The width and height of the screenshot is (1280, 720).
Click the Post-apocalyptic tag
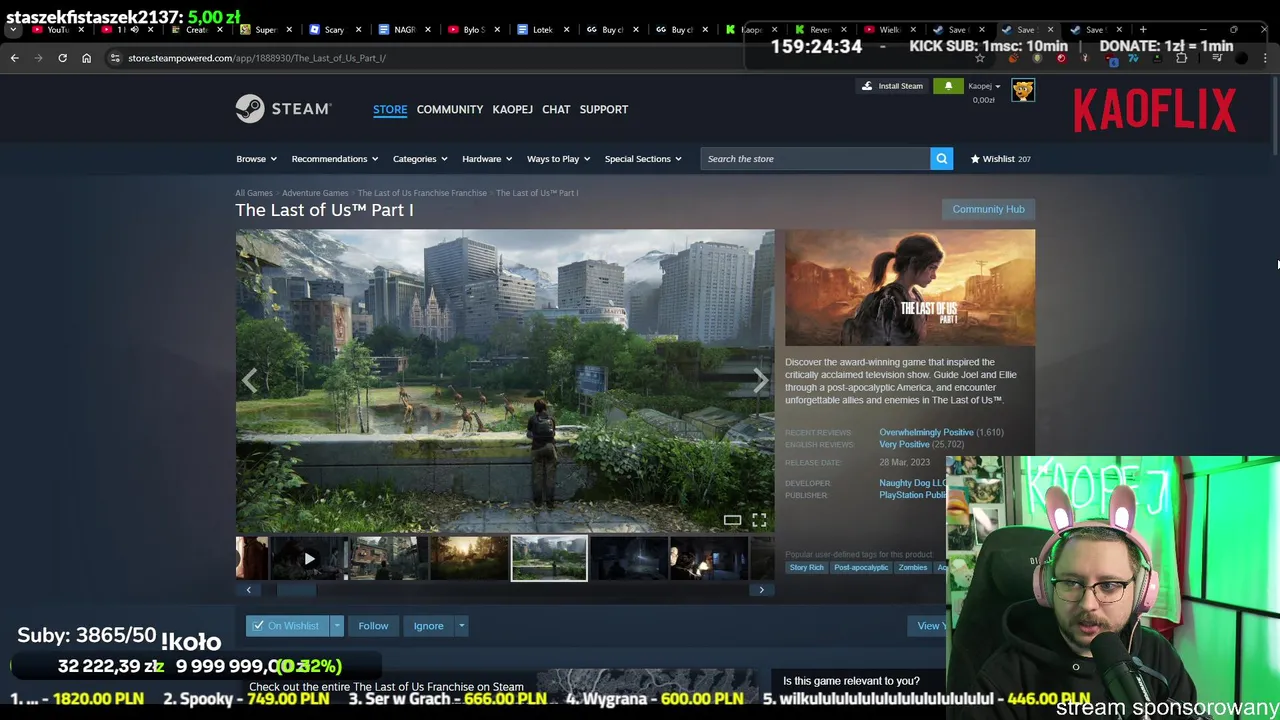coord(861,568)
